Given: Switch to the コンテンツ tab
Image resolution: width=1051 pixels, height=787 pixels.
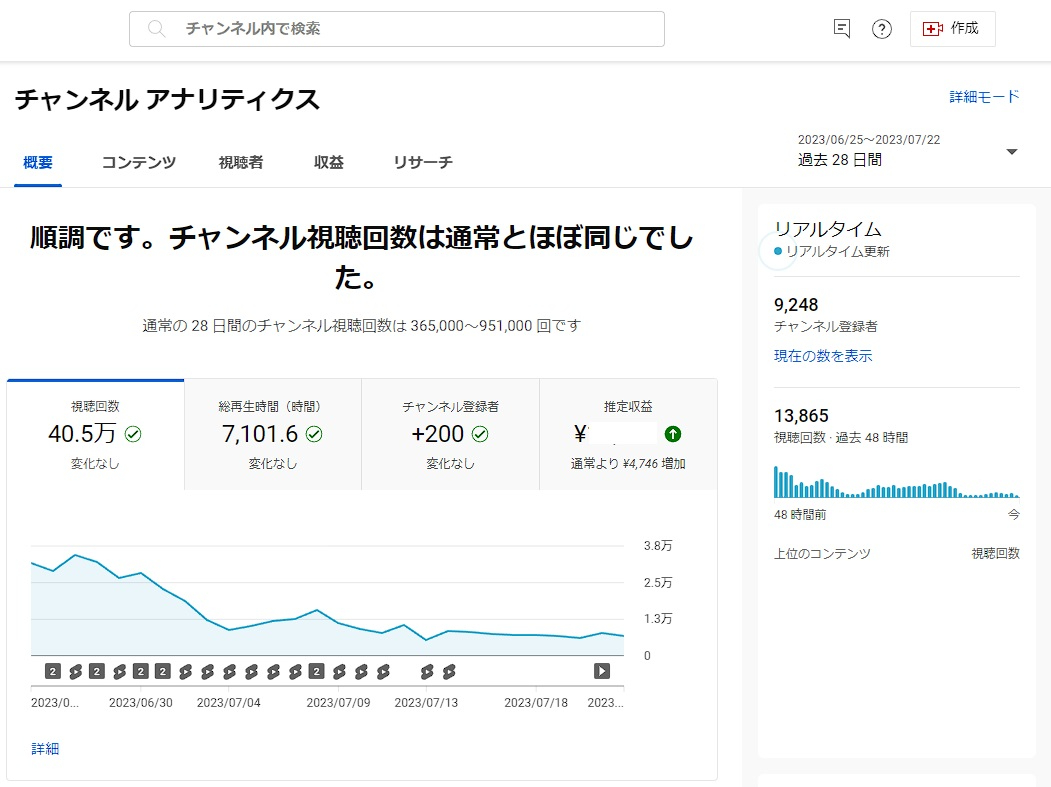Looking at the screenshot, I should coord(139,162).
